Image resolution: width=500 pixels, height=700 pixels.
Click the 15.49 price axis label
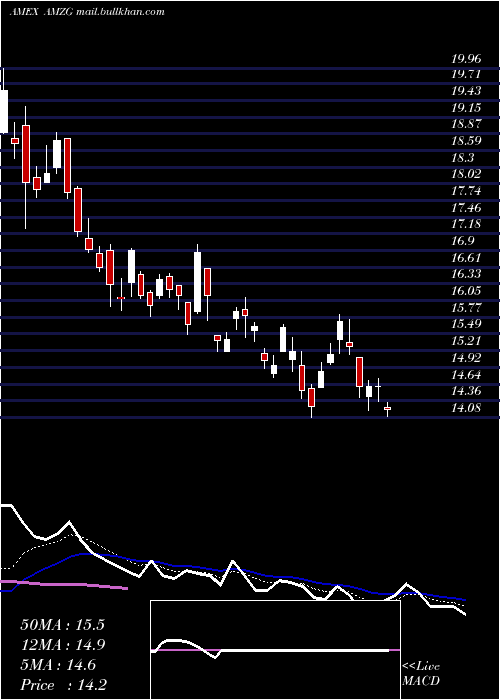(x=467, y=324)
